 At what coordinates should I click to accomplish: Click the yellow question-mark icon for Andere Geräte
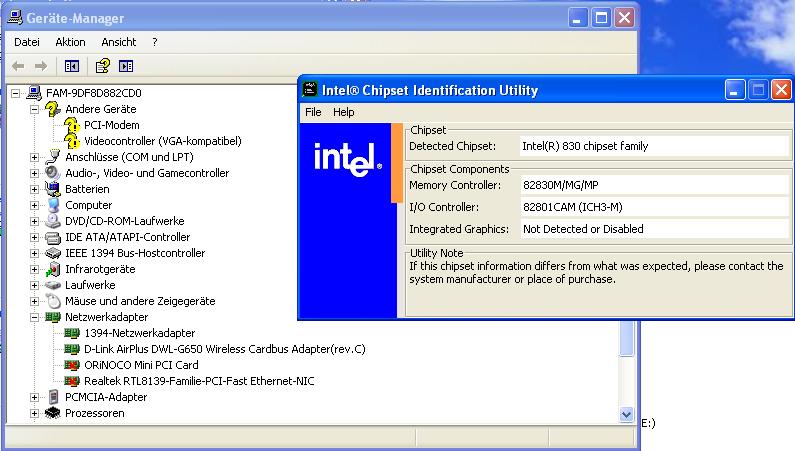[x=53, y=109]
